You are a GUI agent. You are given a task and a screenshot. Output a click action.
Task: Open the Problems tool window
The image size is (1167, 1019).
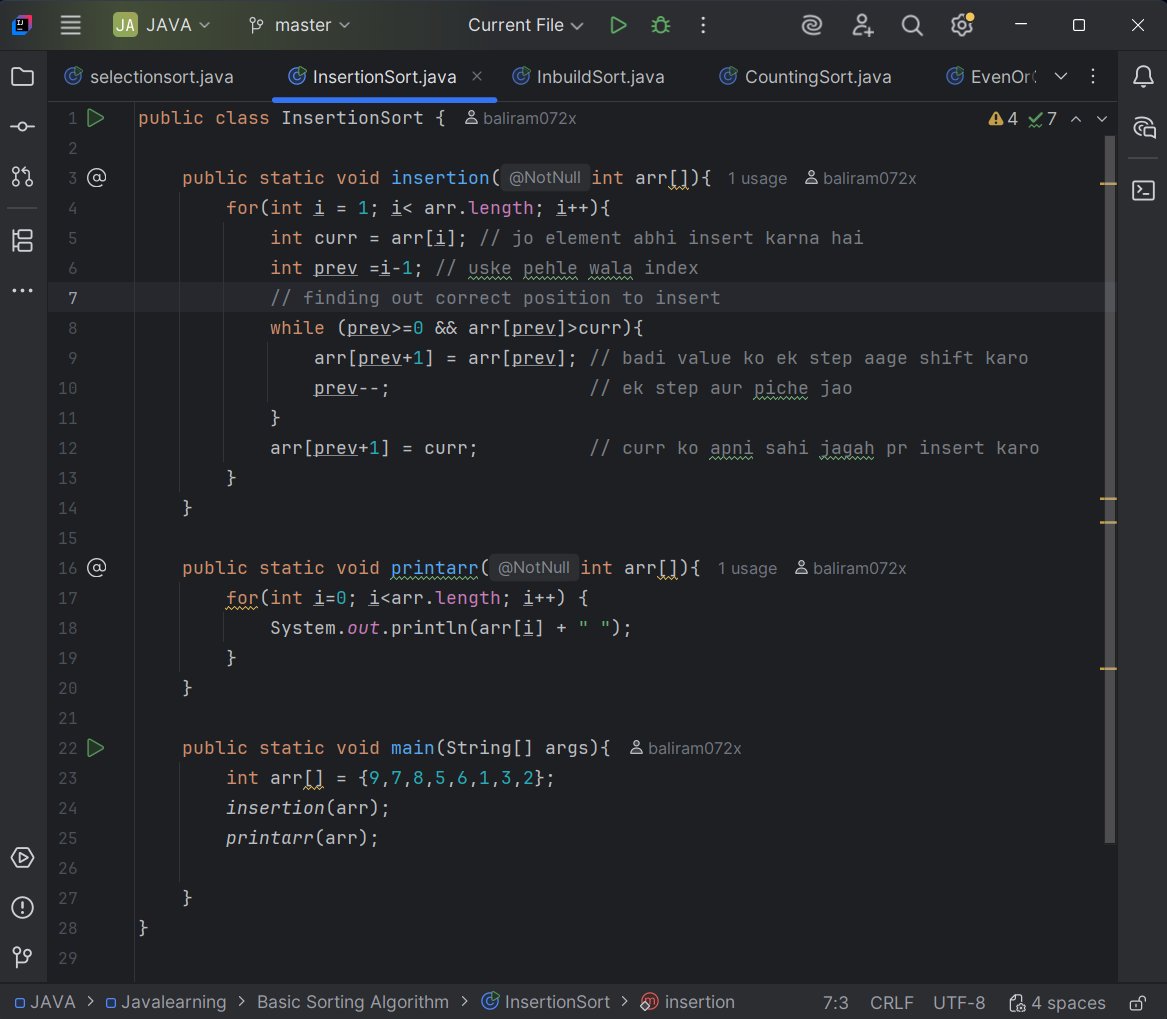(22, 907)
